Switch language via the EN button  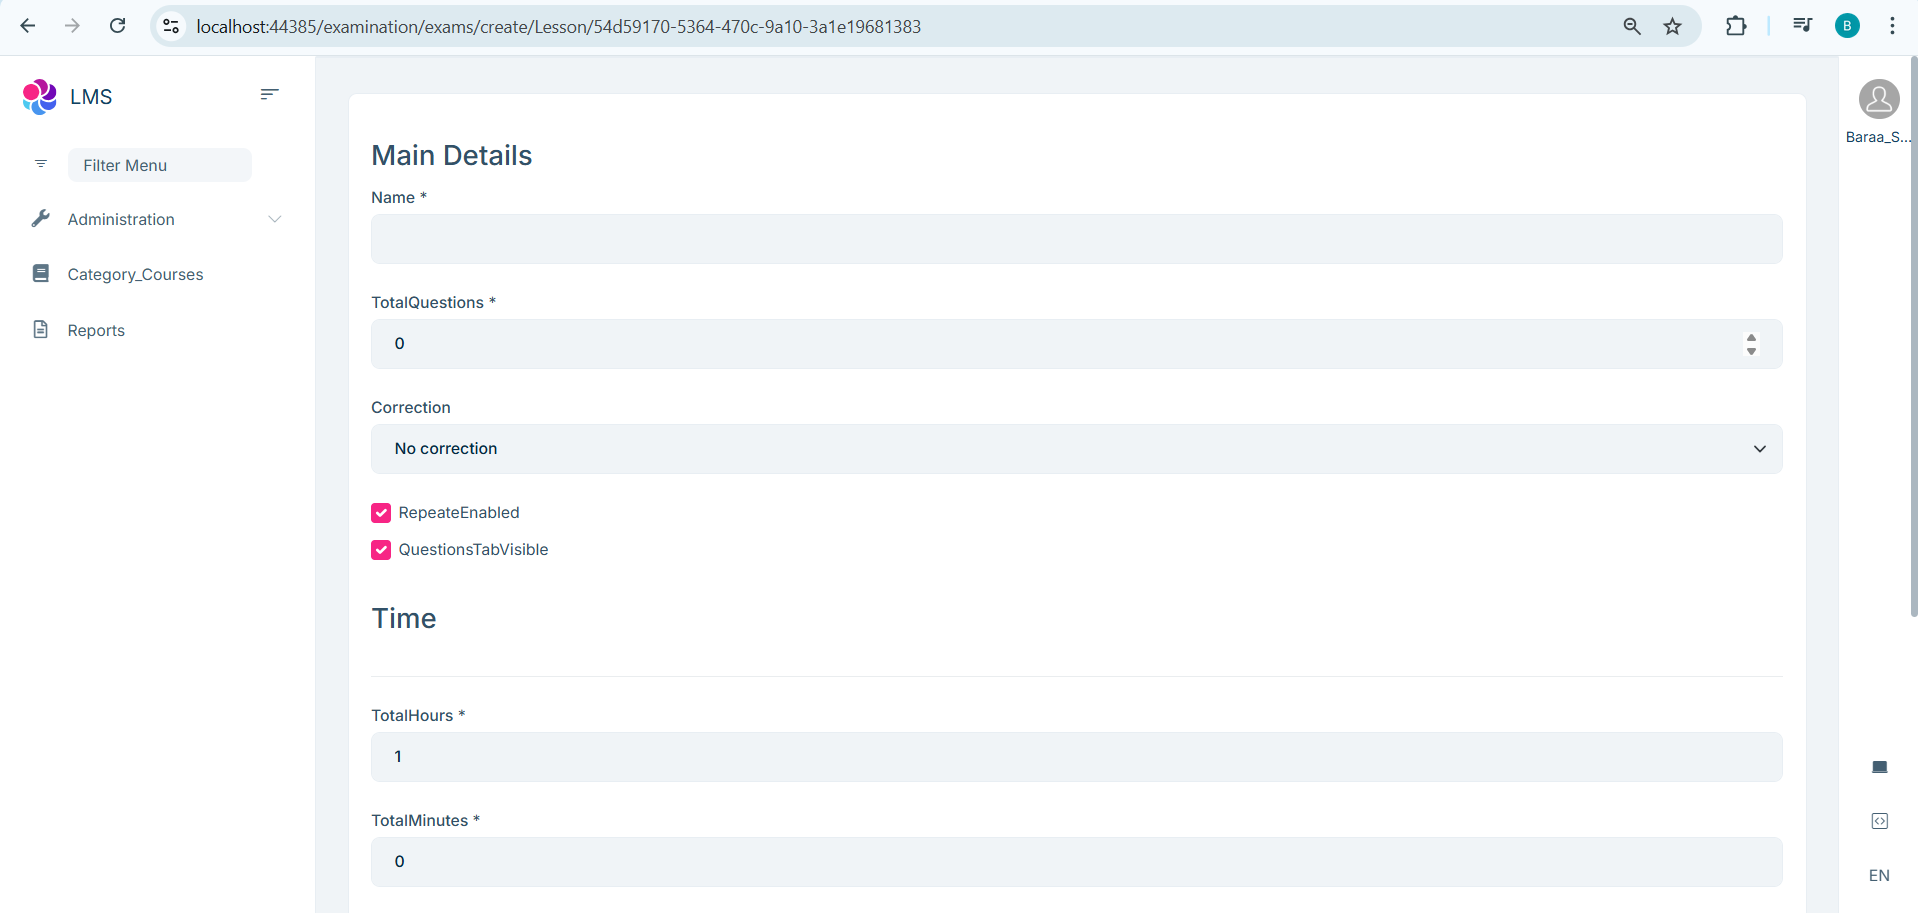pos(1879,875)
